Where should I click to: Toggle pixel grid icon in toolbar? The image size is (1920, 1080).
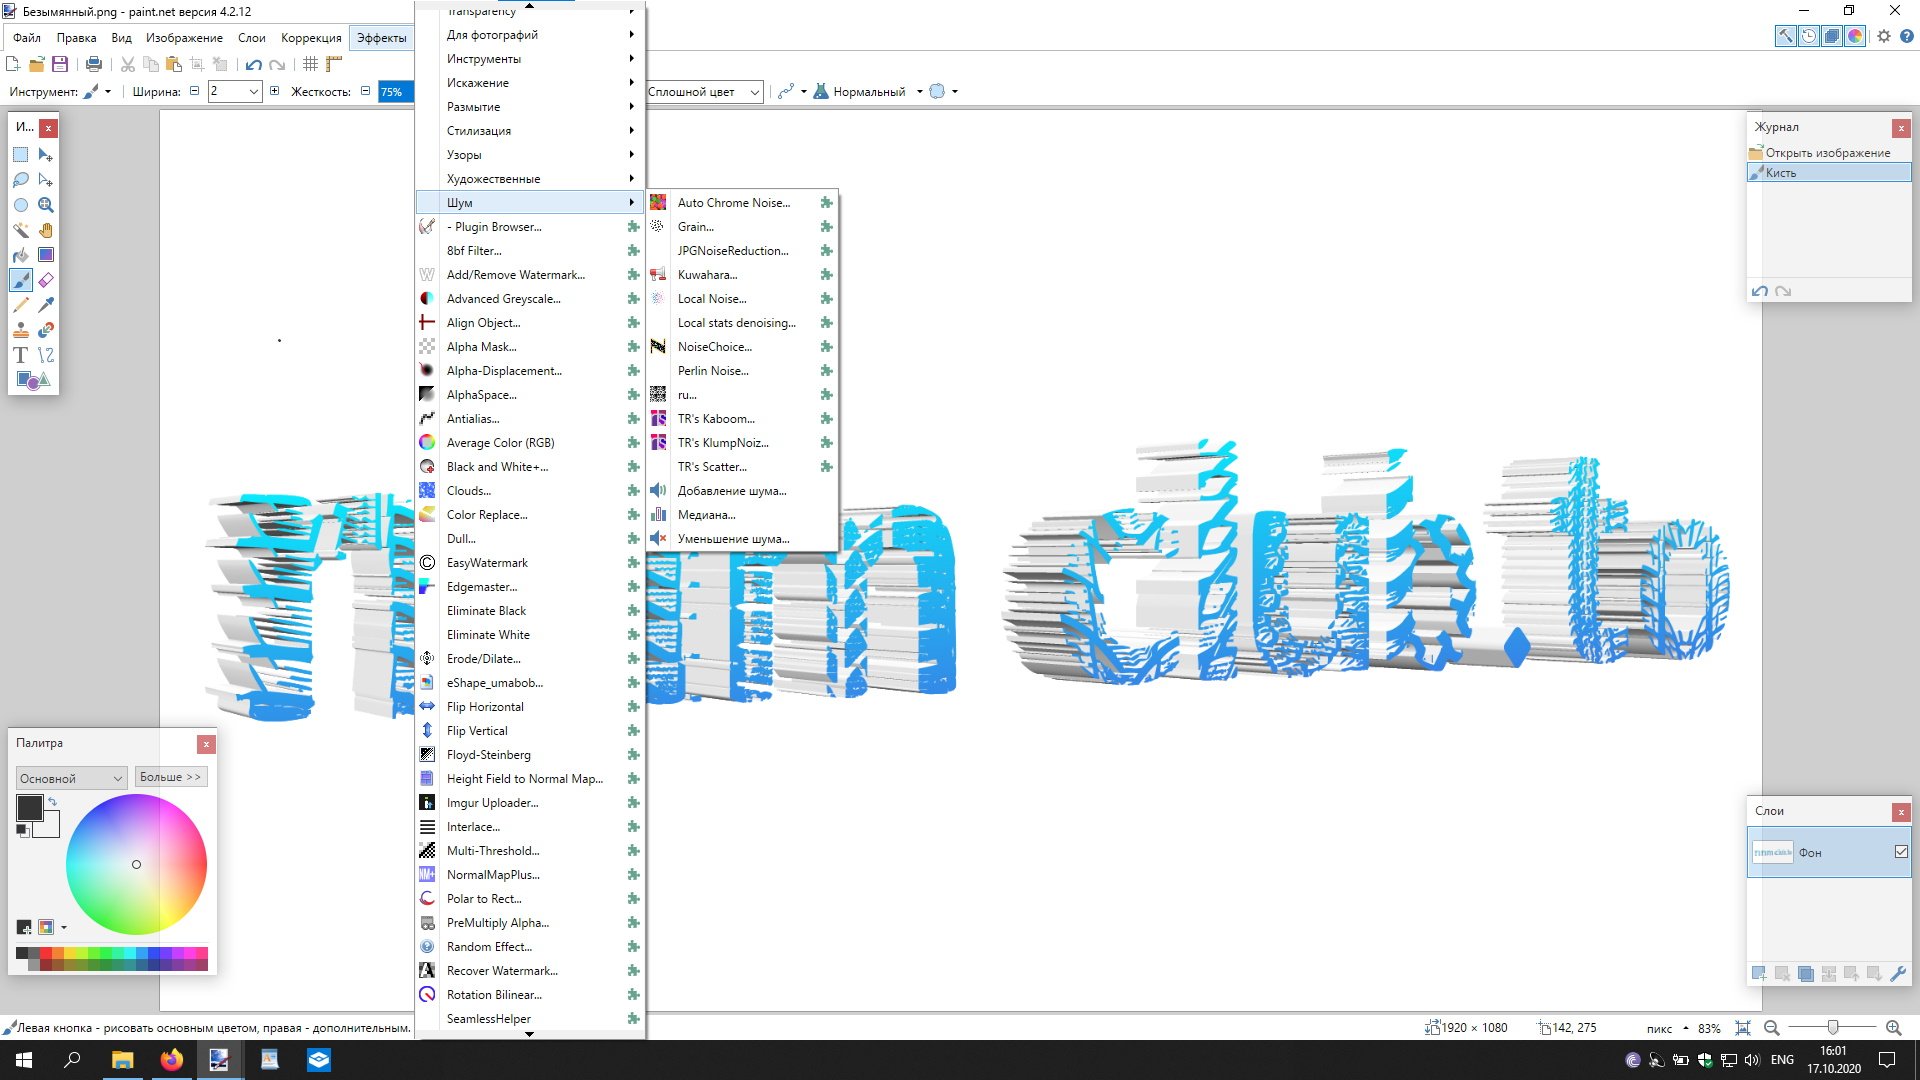310,64
